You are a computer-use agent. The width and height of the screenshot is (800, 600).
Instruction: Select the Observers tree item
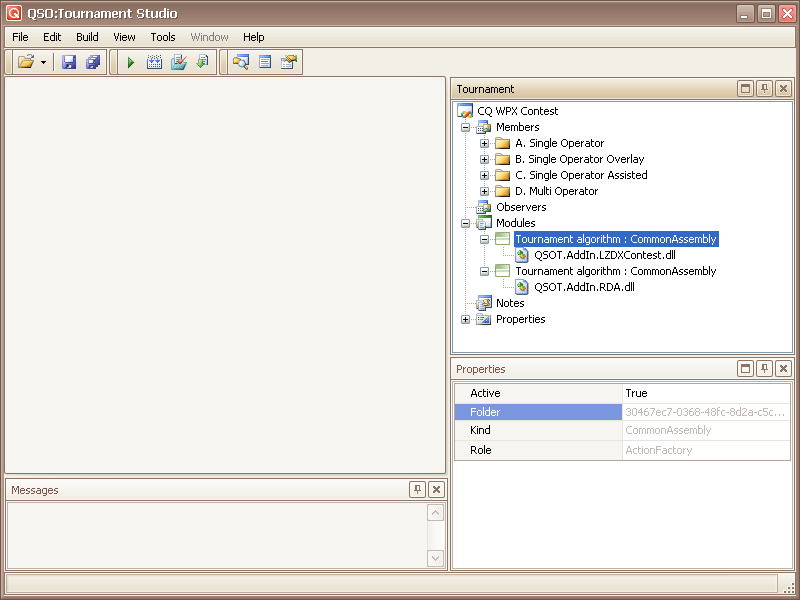pyautogui.click(x=521, y=207)
